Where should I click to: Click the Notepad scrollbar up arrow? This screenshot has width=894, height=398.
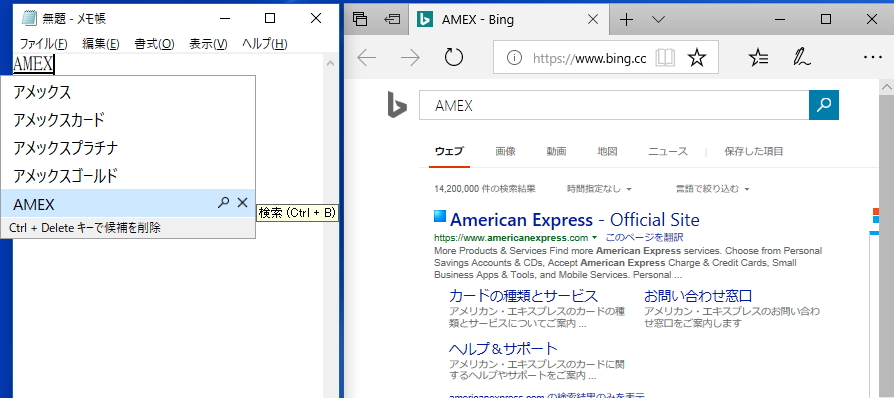(330, 63)
